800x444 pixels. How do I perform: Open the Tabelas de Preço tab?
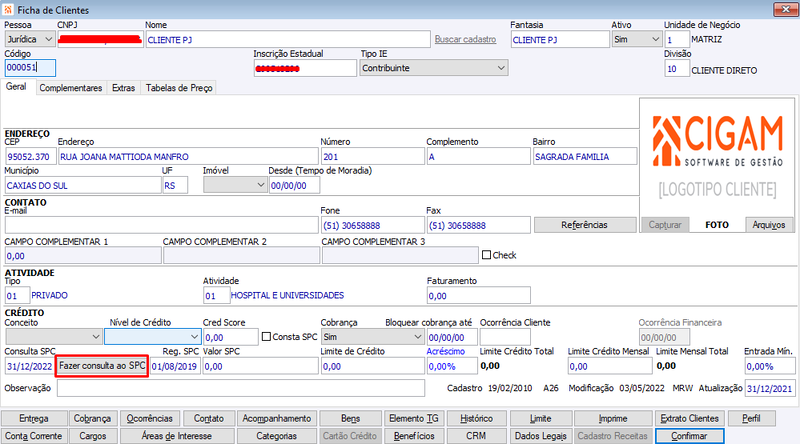pos(179,88)
